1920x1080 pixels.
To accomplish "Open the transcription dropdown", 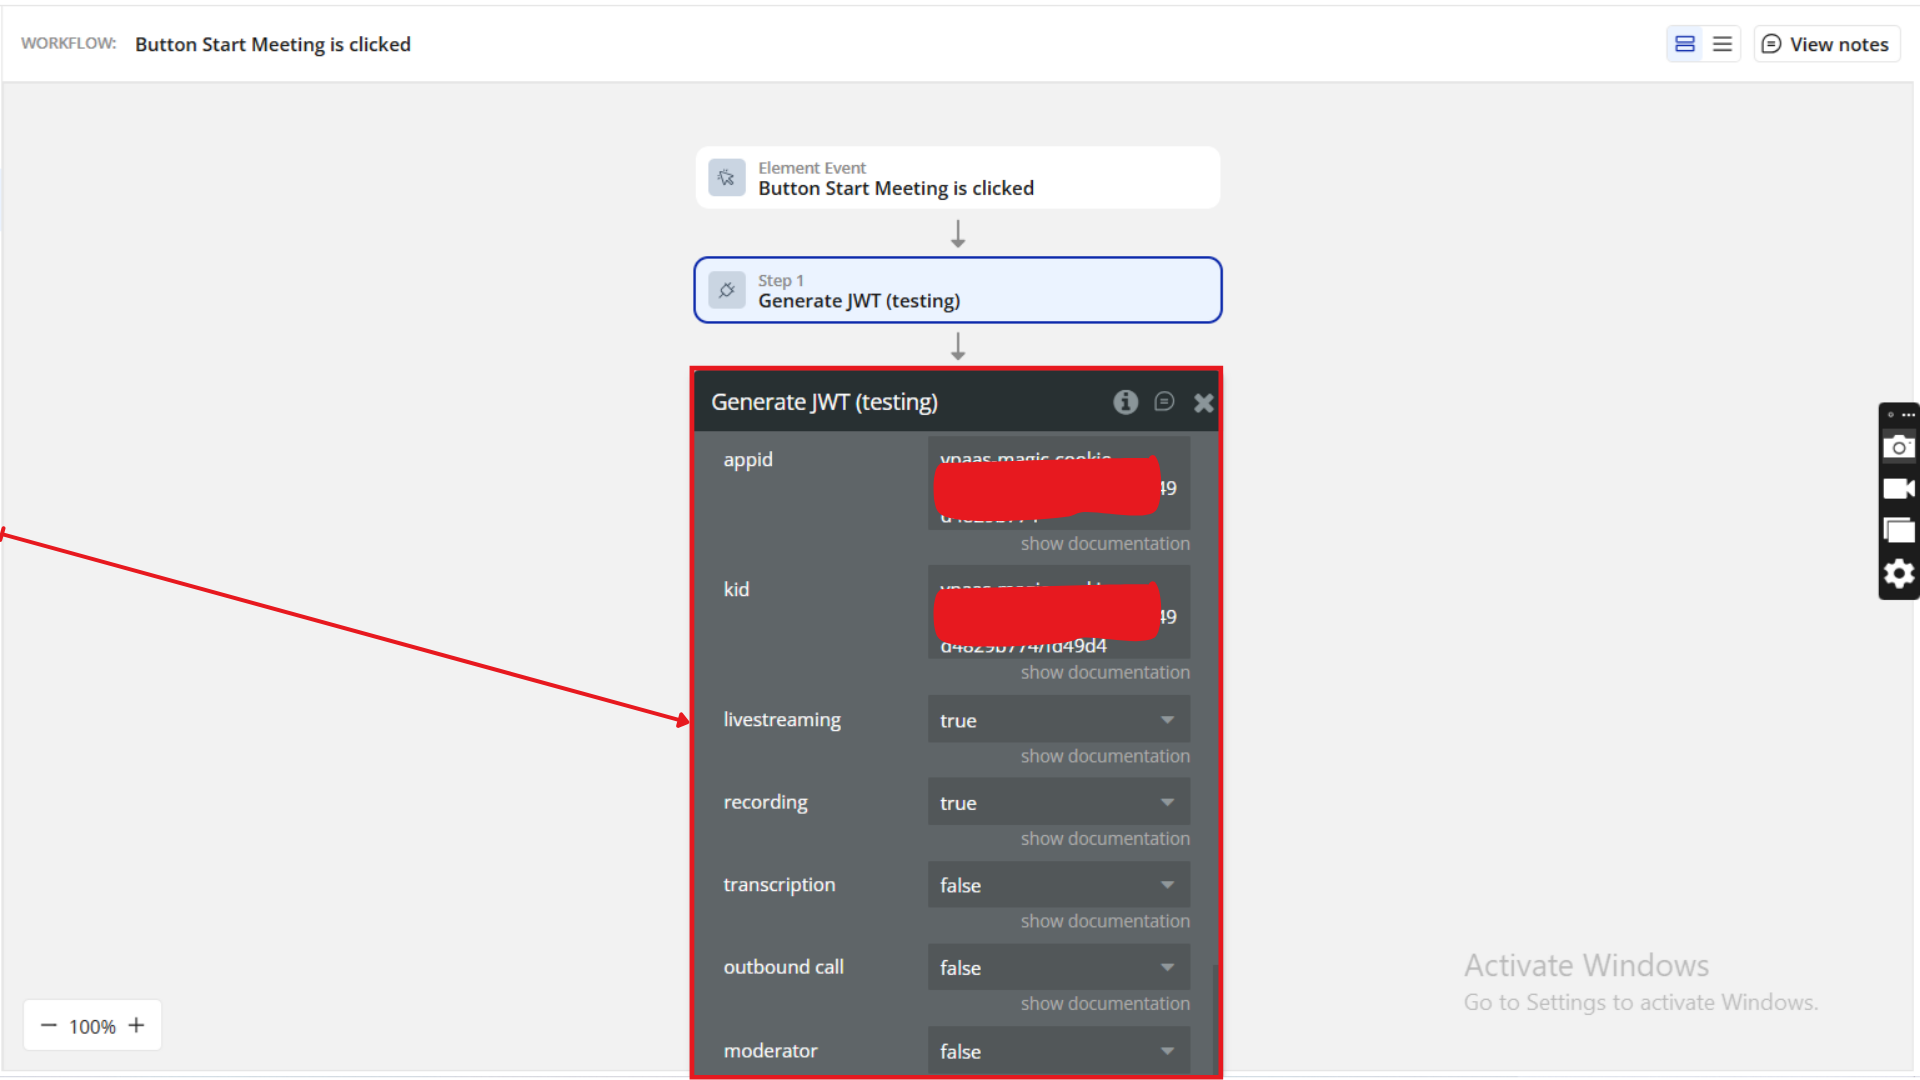I will pos(1058,885).
